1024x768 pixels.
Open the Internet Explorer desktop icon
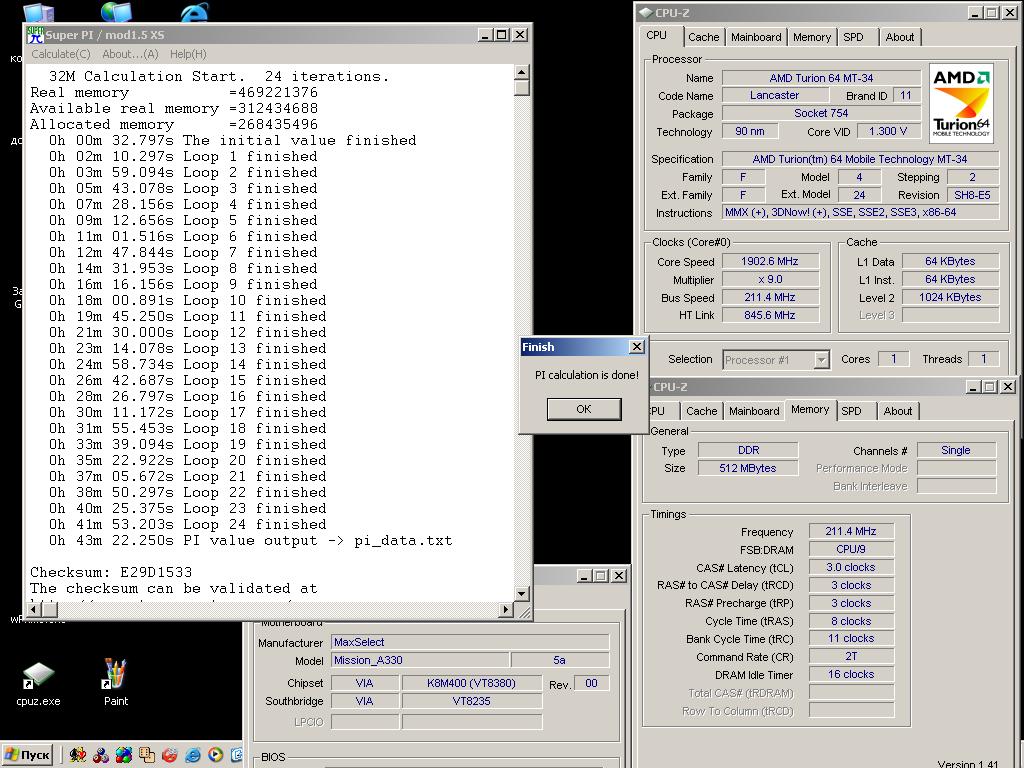[195, 11]
